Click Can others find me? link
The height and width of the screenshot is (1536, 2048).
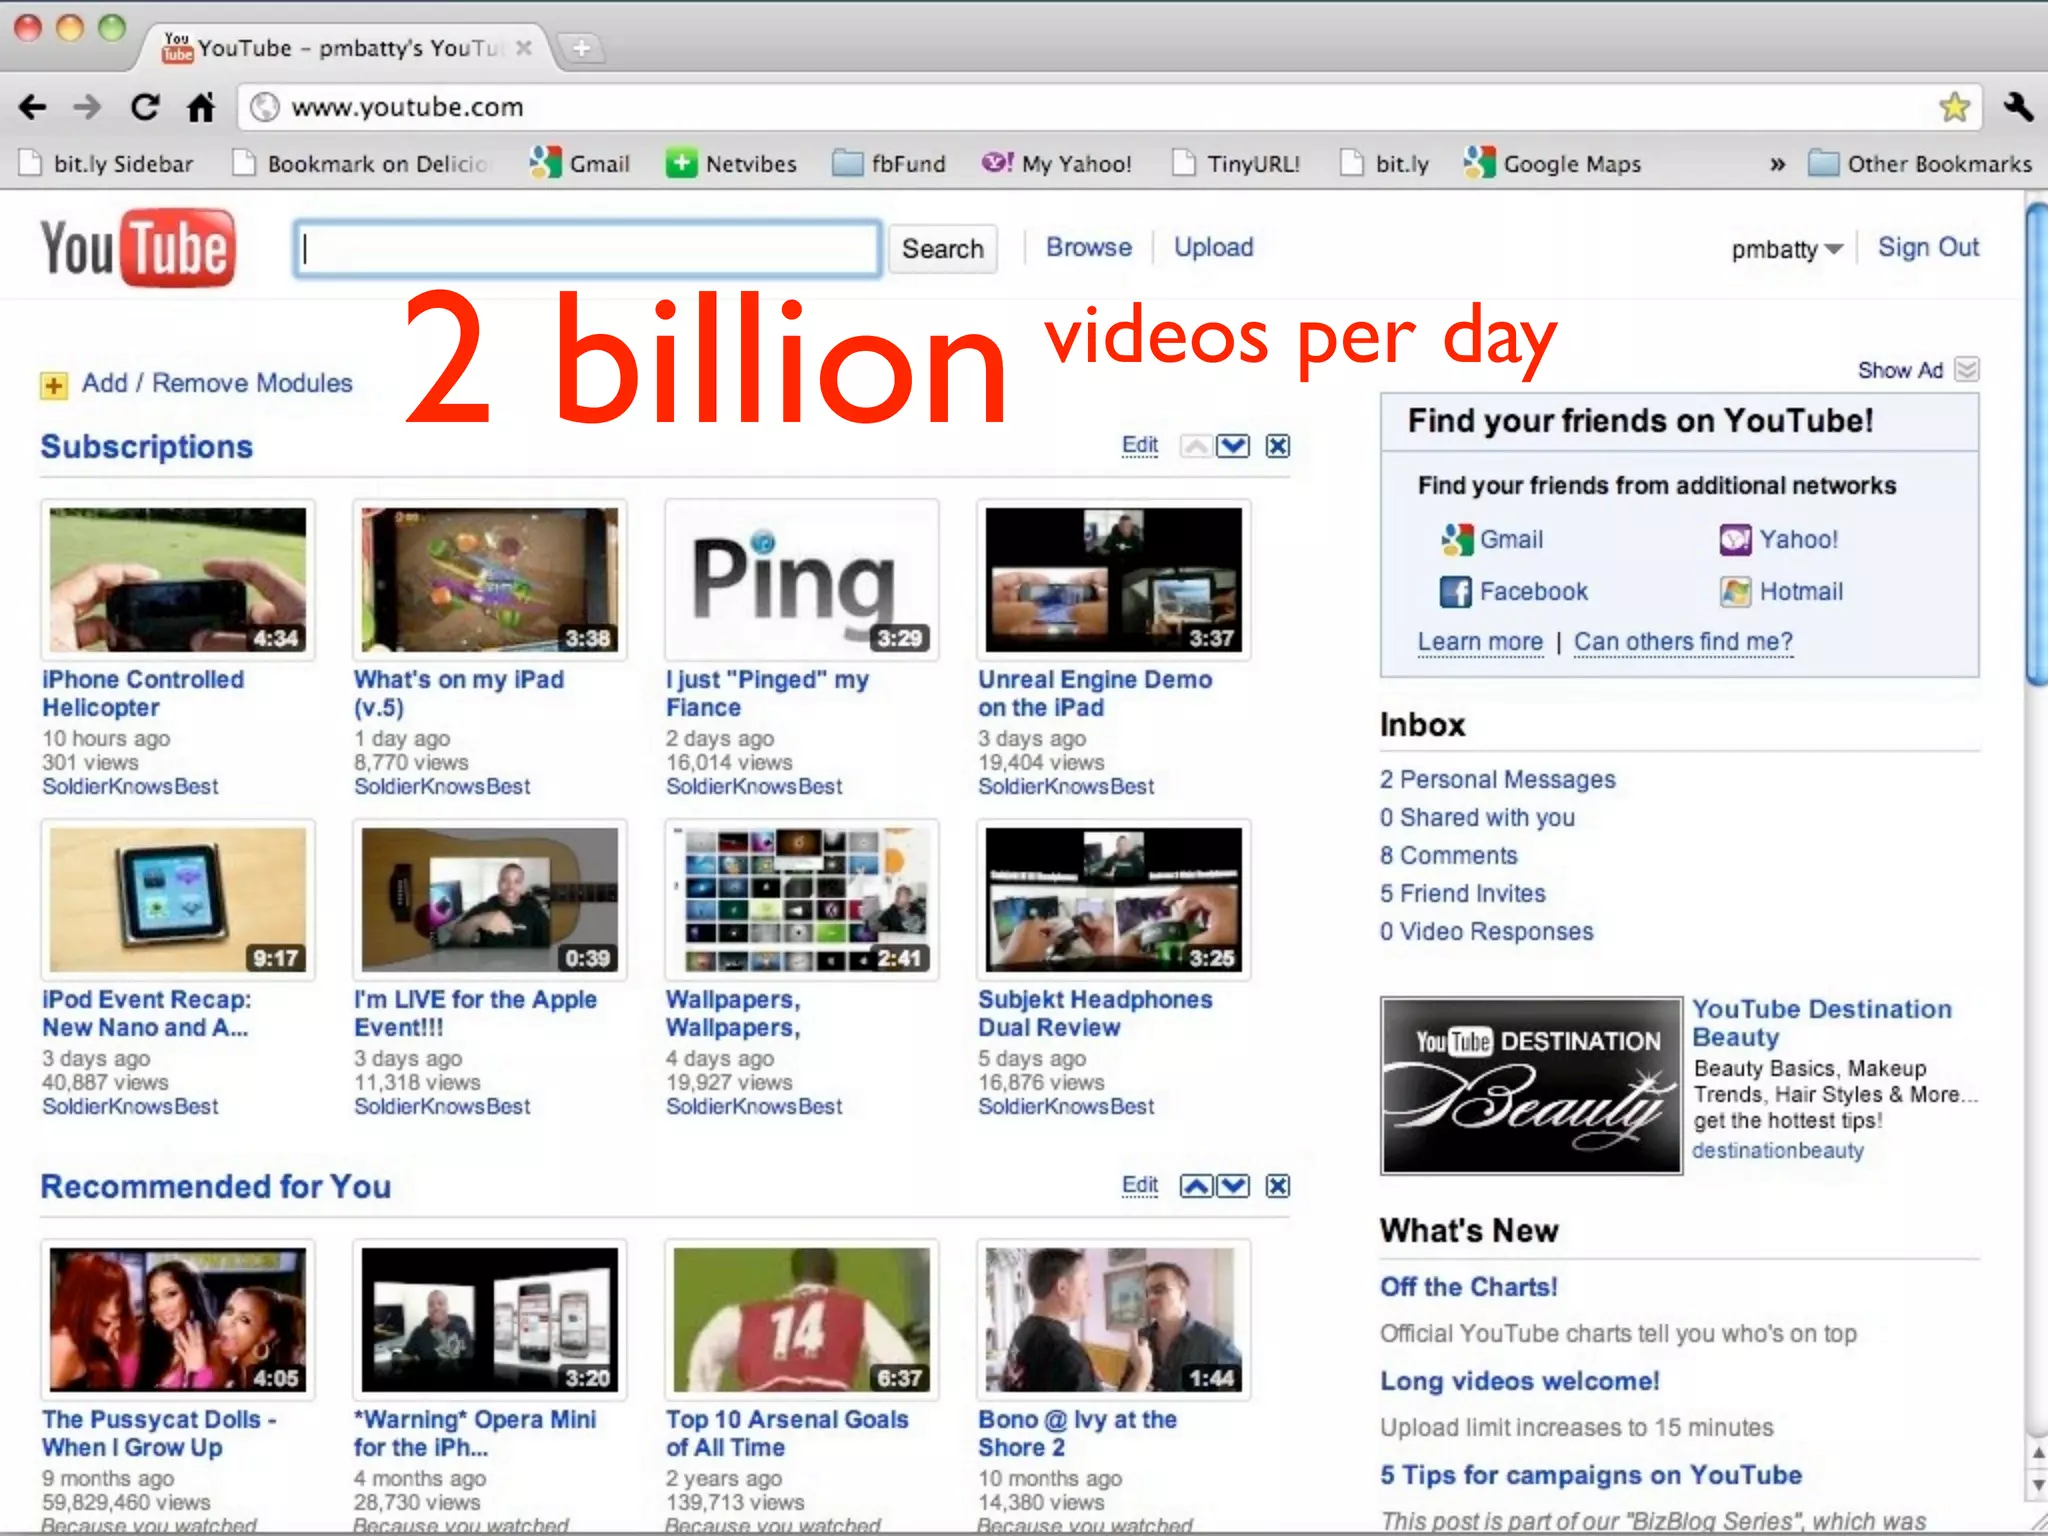click(x=1683, y=642)
